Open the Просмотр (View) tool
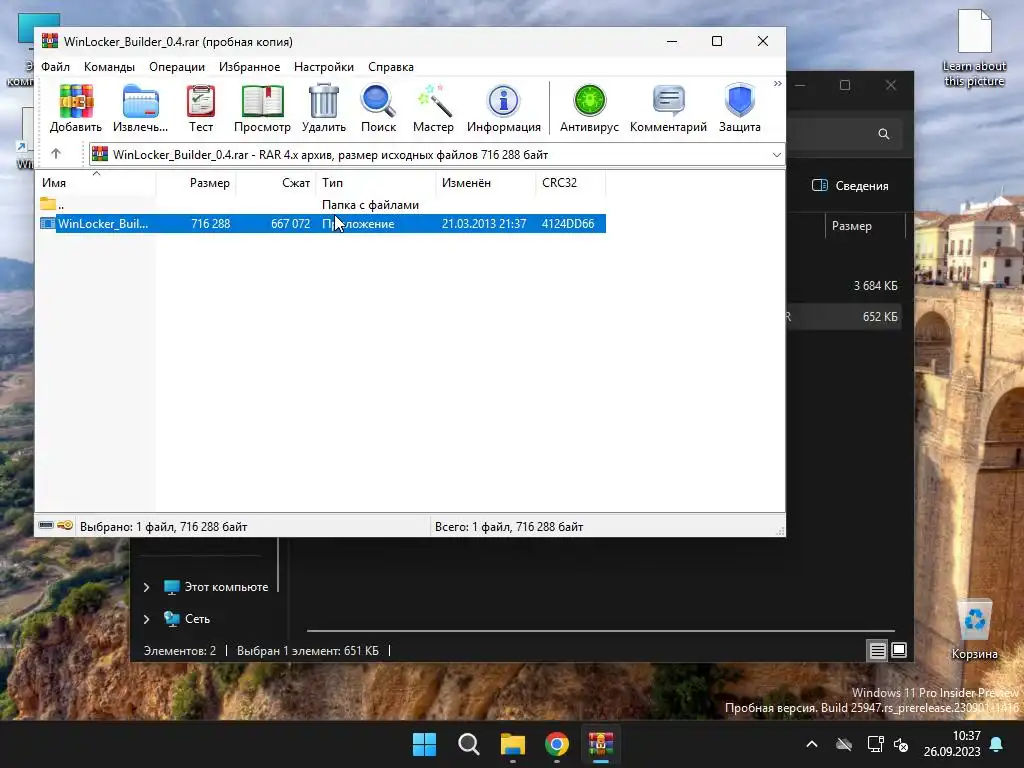The width and height of the screenshot is (1024, 768). coord(262,108)
